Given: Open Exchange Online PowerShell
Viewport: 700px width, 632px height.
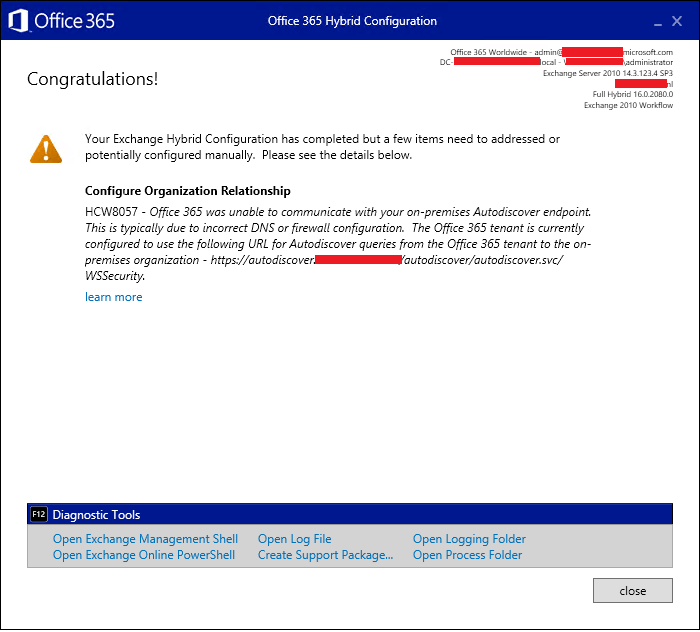Looking at the screenshot, I should 144,555.
